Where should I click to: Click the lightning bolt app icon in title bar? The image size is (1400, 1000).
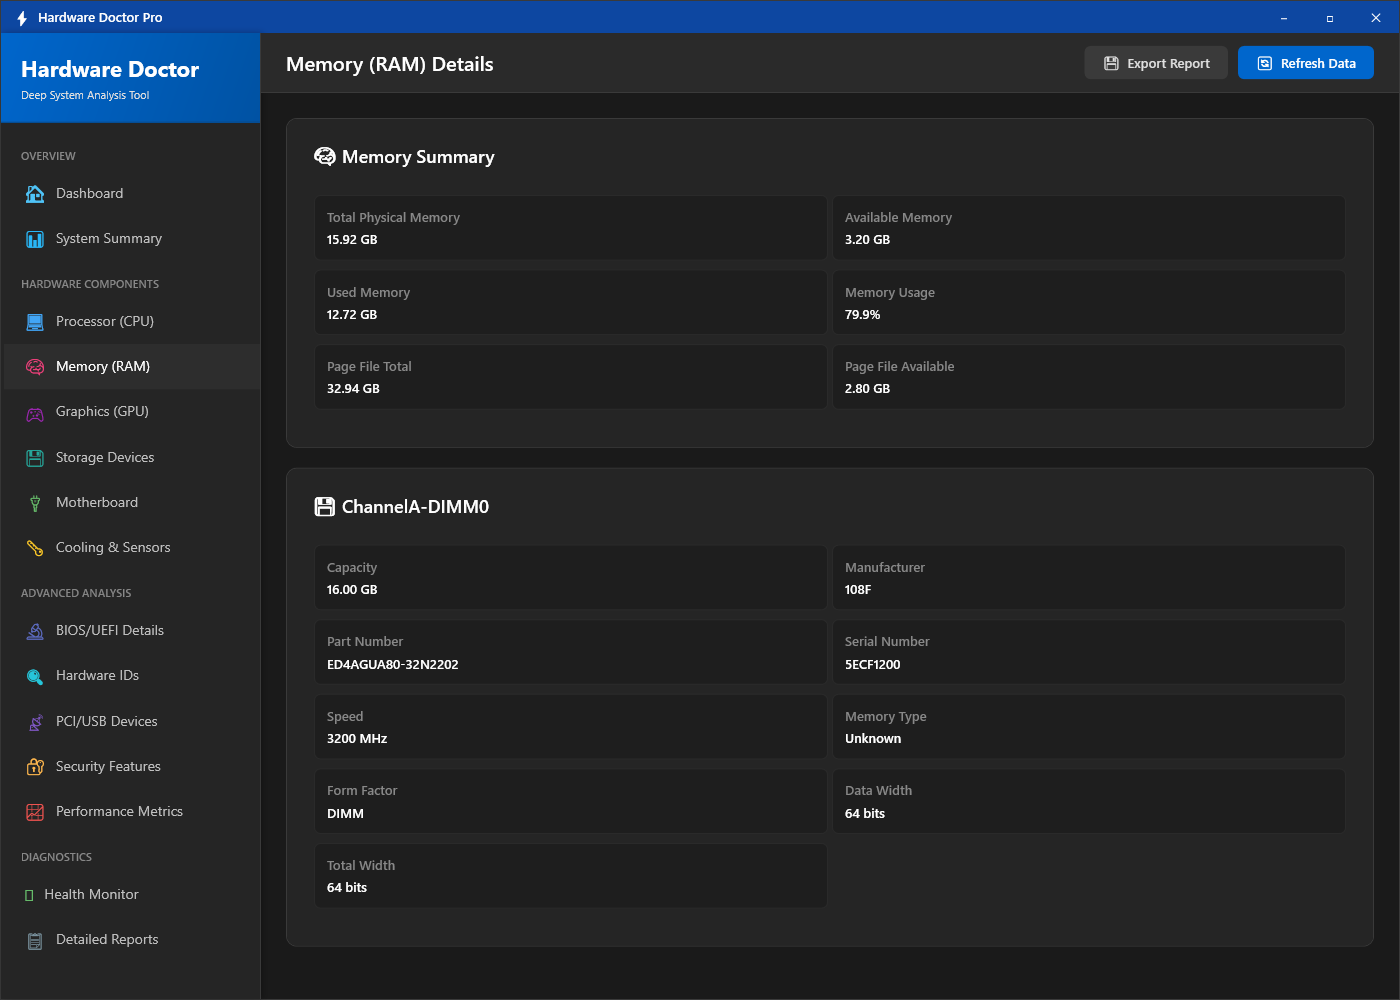pyautogui.click(x=22, y=18)
